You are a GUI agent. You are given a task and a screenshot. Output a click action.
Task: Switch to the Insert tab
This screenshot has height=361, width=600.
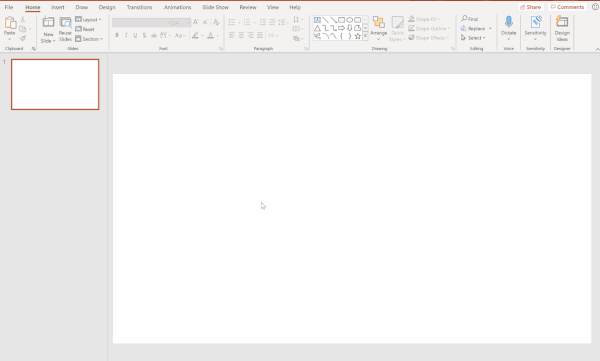point(58,7)
